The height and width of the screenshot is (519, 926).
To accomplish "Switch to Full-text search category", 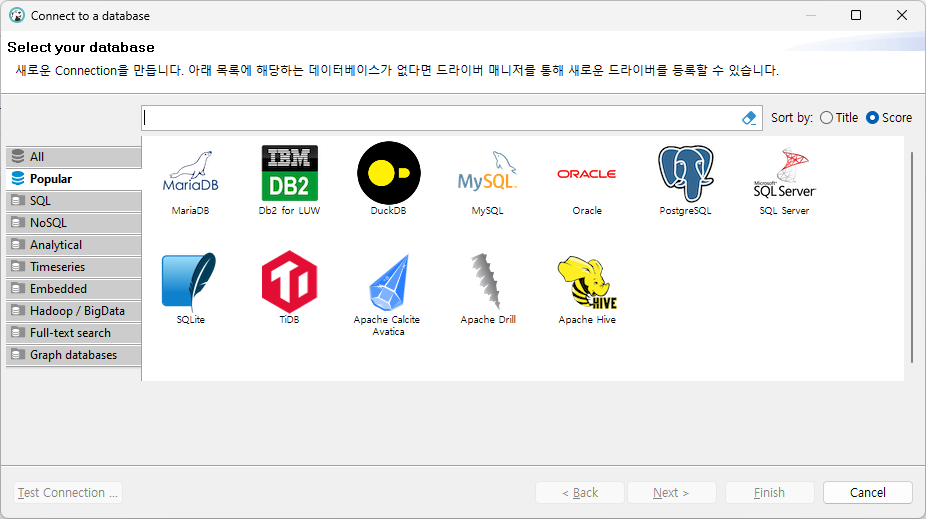I will (x=74, y=332).
